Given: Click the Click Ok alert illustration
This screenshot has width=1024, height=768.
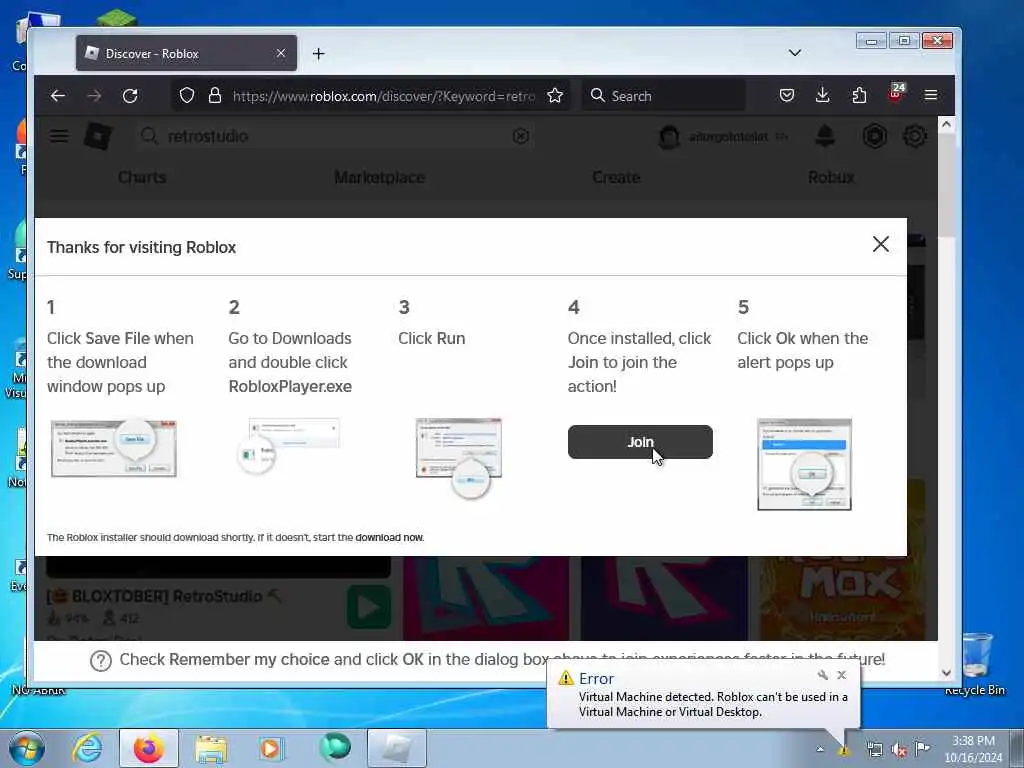Looking at the screenshot, I should (x=804, y=464).
